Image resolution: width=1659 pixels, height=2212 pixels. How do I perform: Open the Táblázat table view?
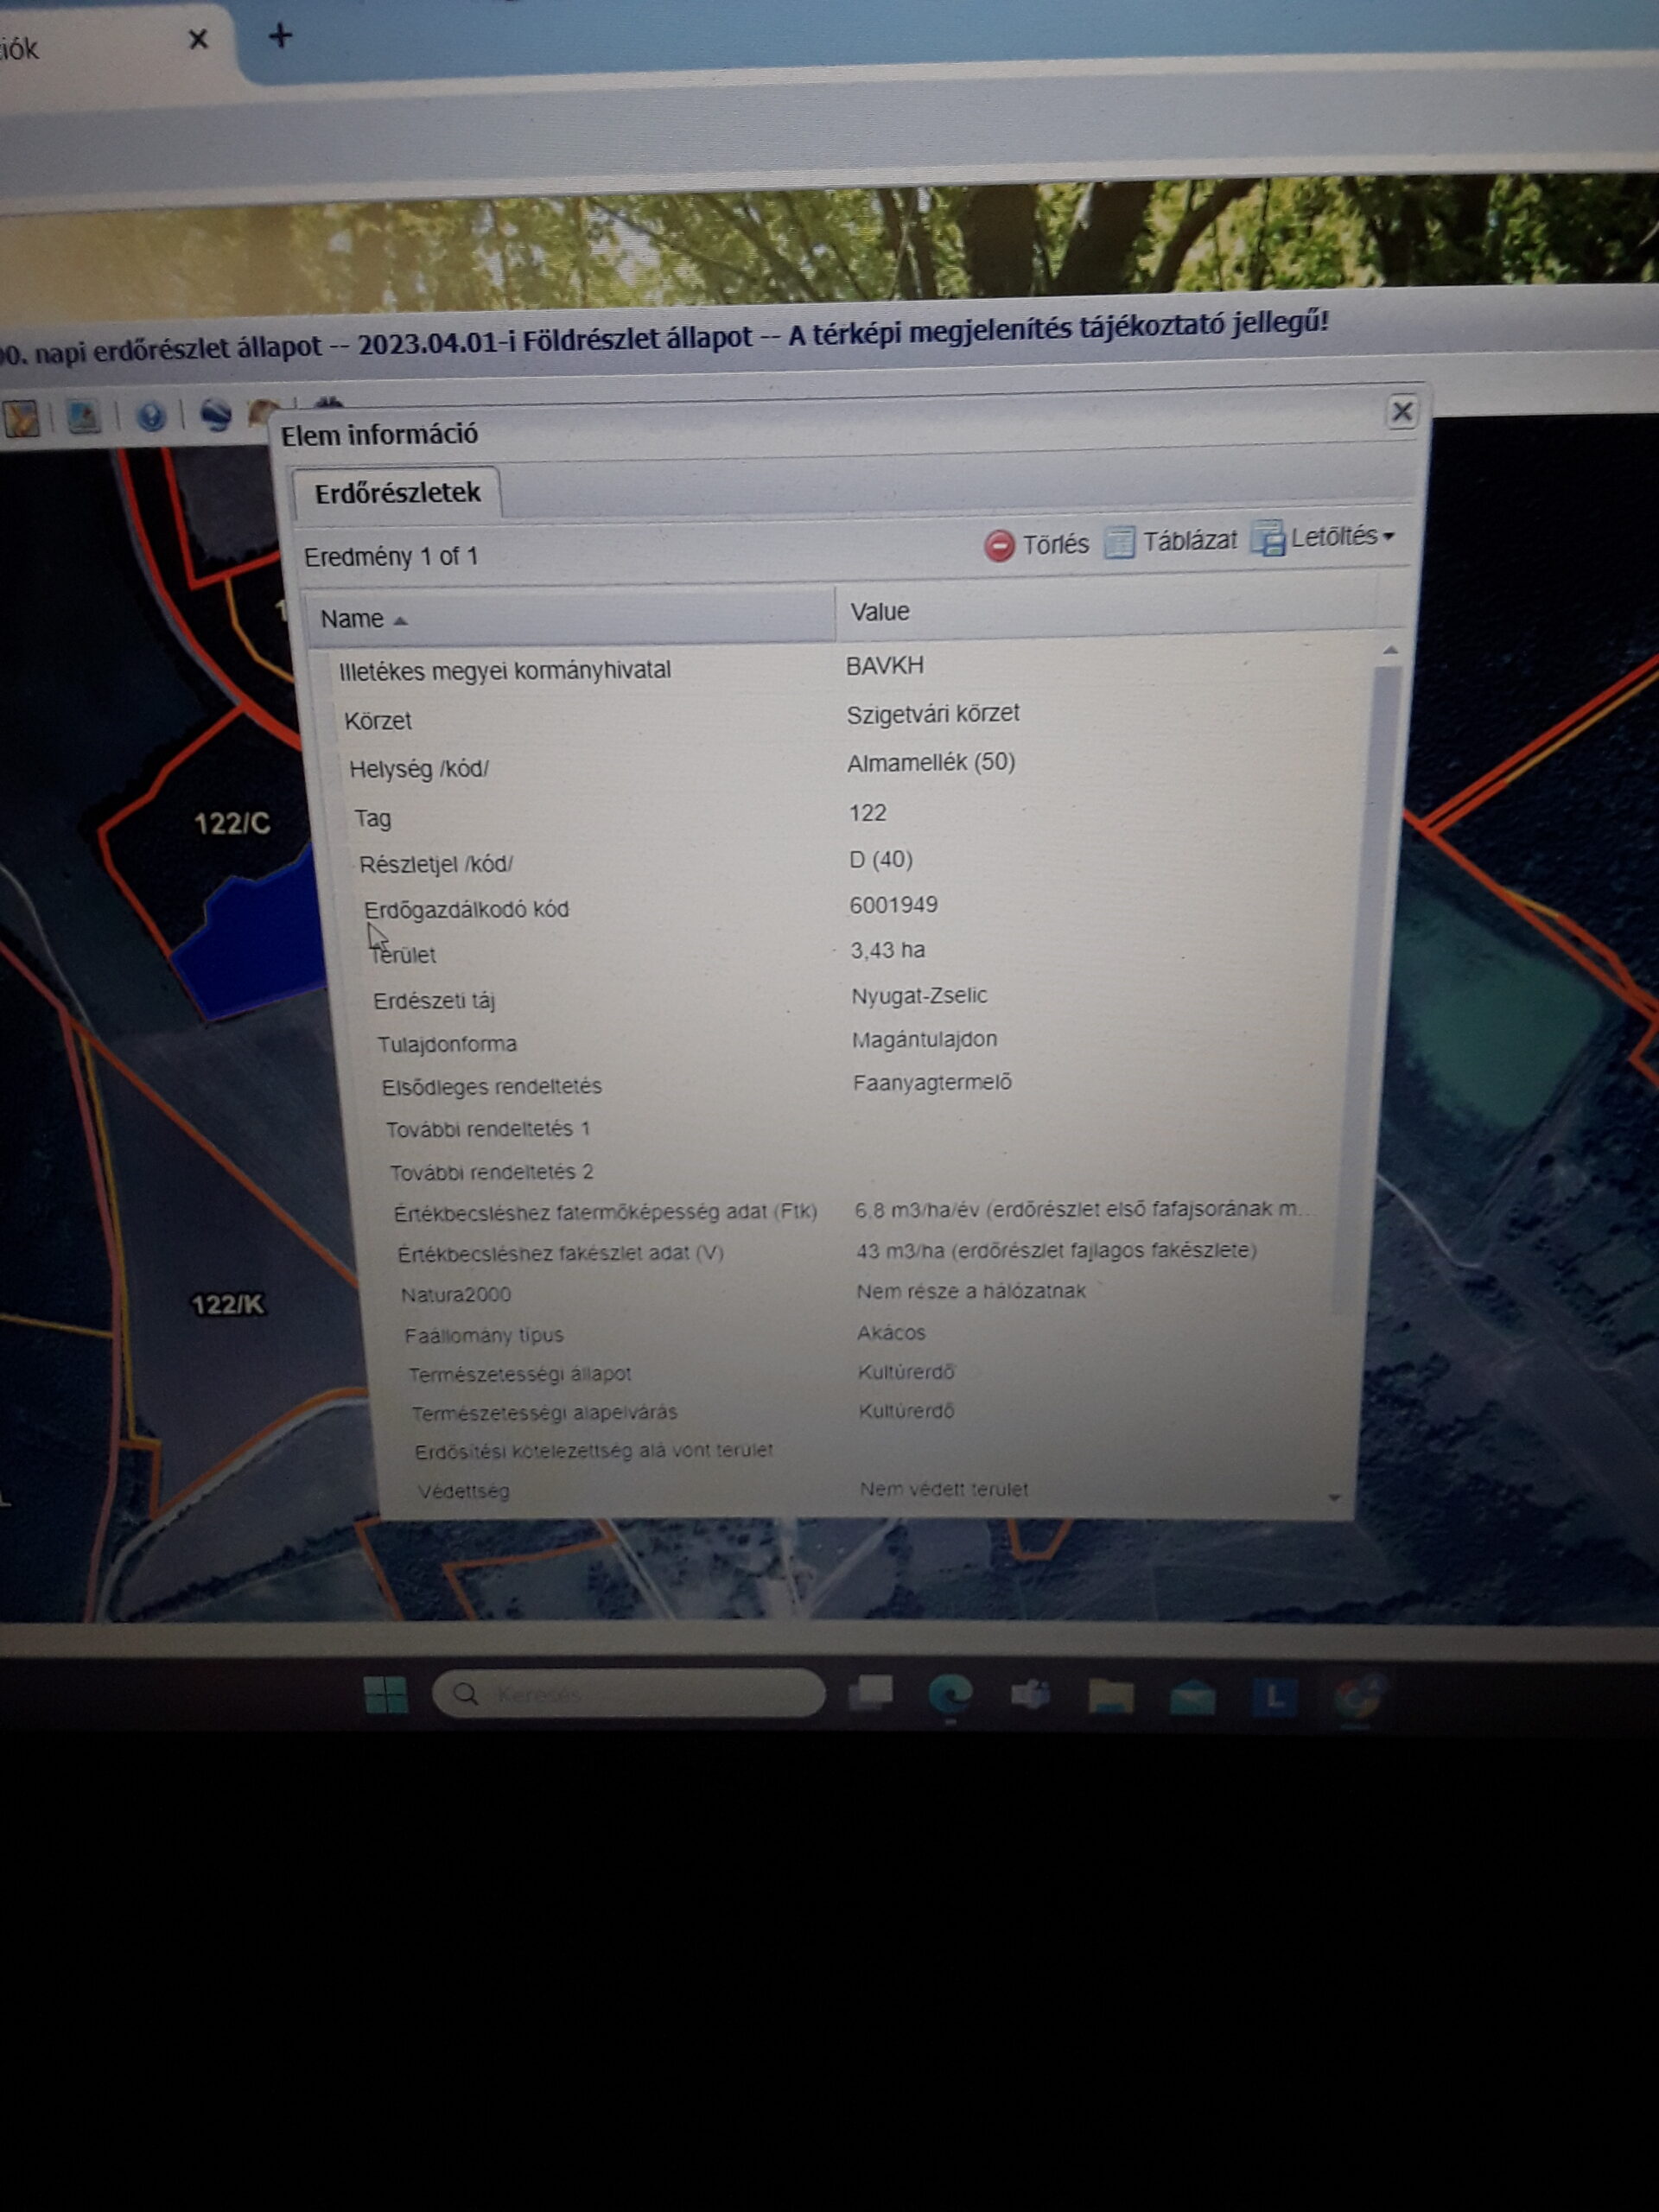tap(1171, 542)
